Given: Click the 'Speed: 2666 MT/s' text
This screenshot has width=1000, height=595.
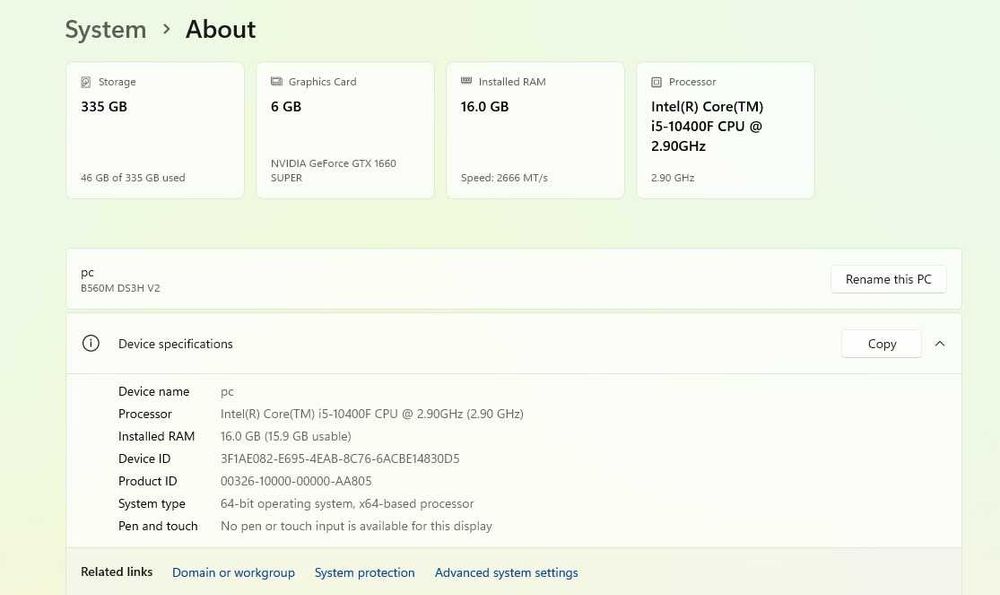Looking at the screenshot, I should pyautogui.click(x=504, y=178).
